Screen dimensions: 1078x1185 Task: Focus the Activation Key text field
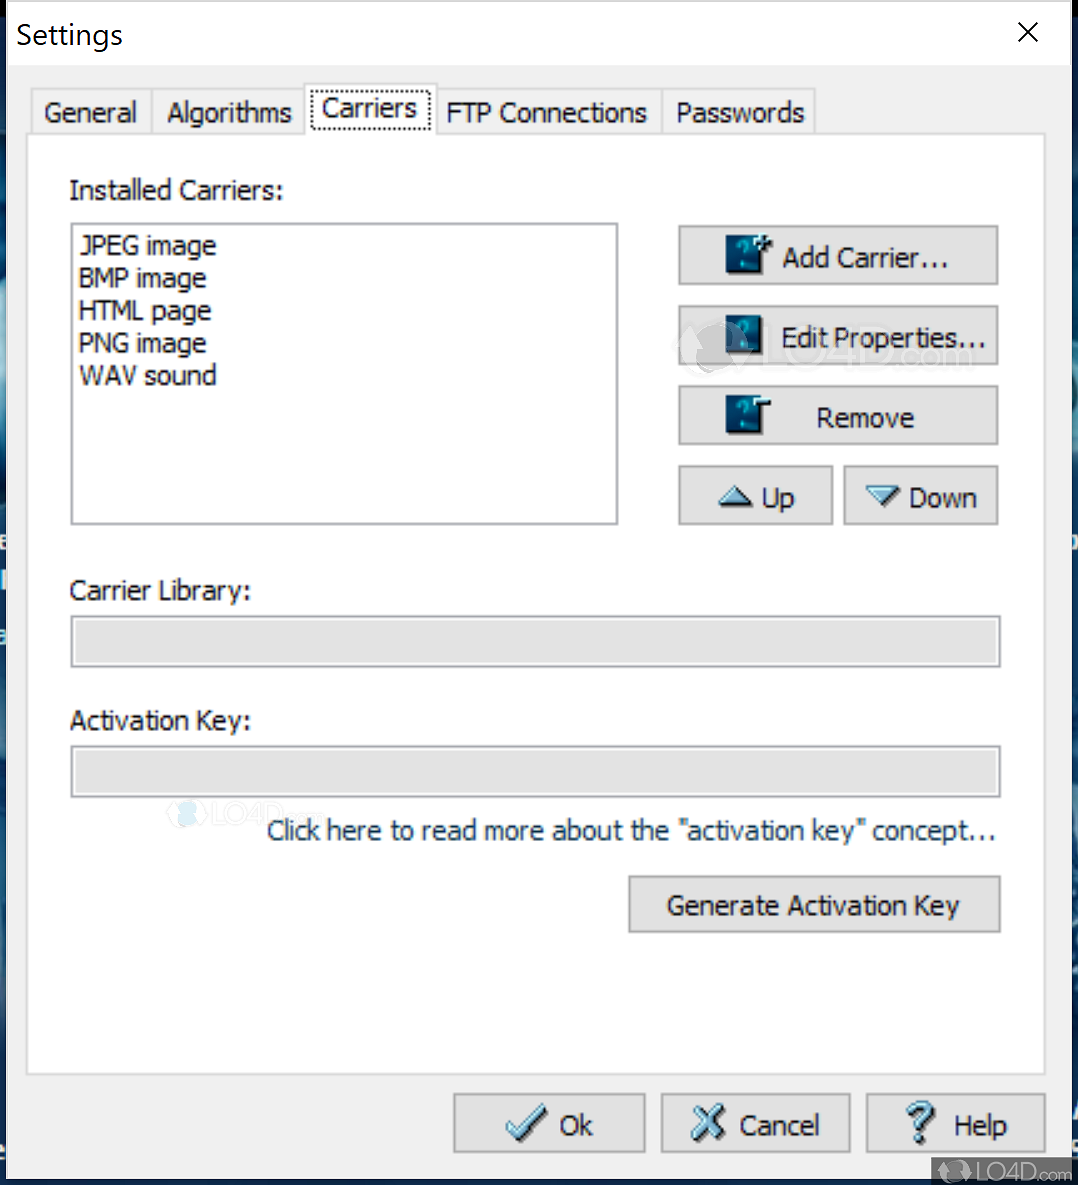[535, 771]
